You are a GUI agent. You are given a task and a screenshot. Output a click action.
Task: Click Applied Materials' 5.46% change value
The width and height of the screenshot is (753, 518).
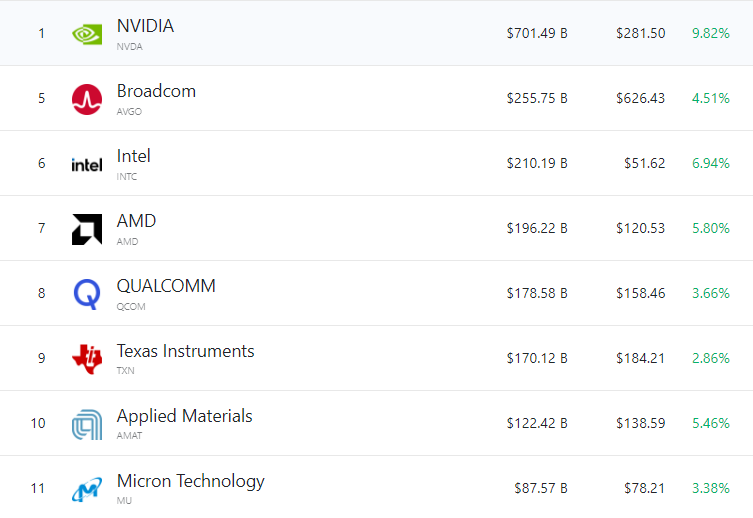[710, 423]
